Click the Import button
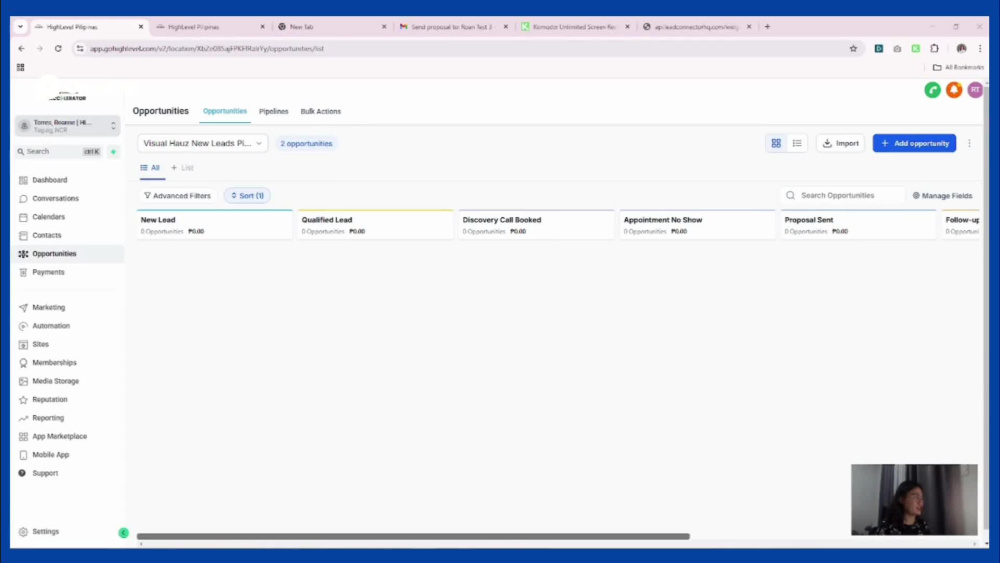Viewport: 1000px width, 563px height. (x=841, y=143)
